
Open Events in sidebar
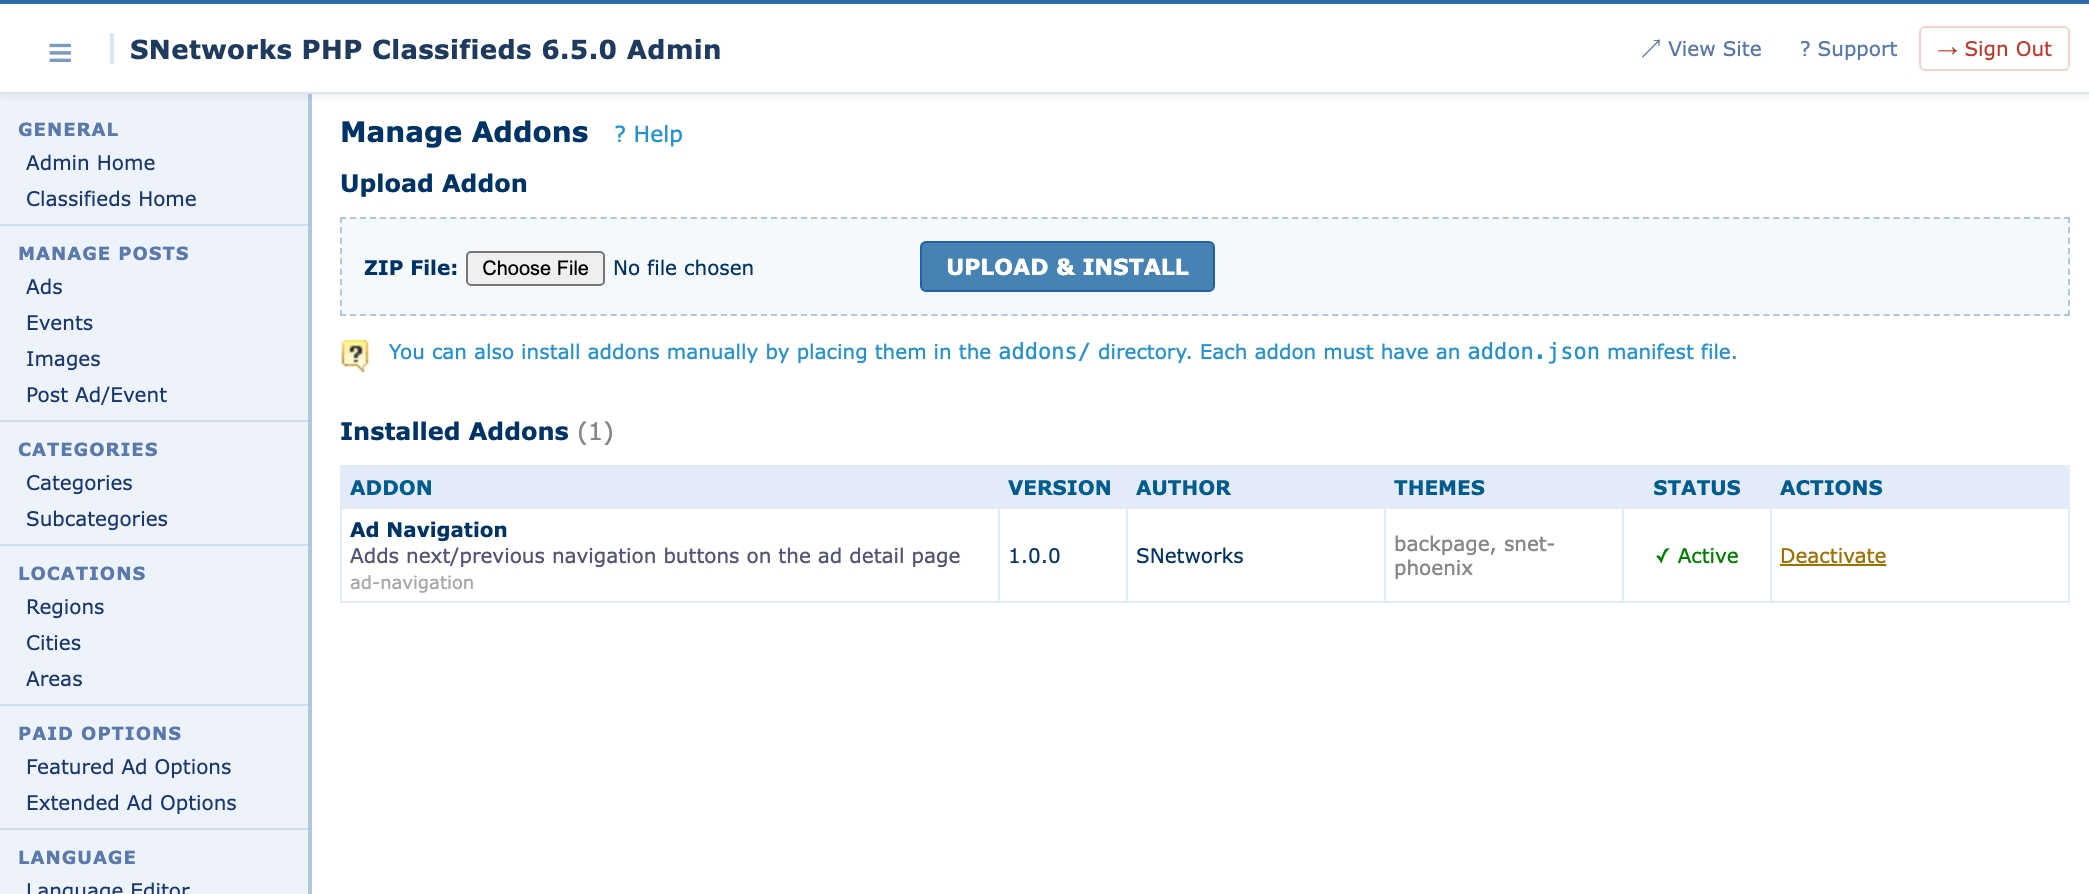[x=59, y=323]
